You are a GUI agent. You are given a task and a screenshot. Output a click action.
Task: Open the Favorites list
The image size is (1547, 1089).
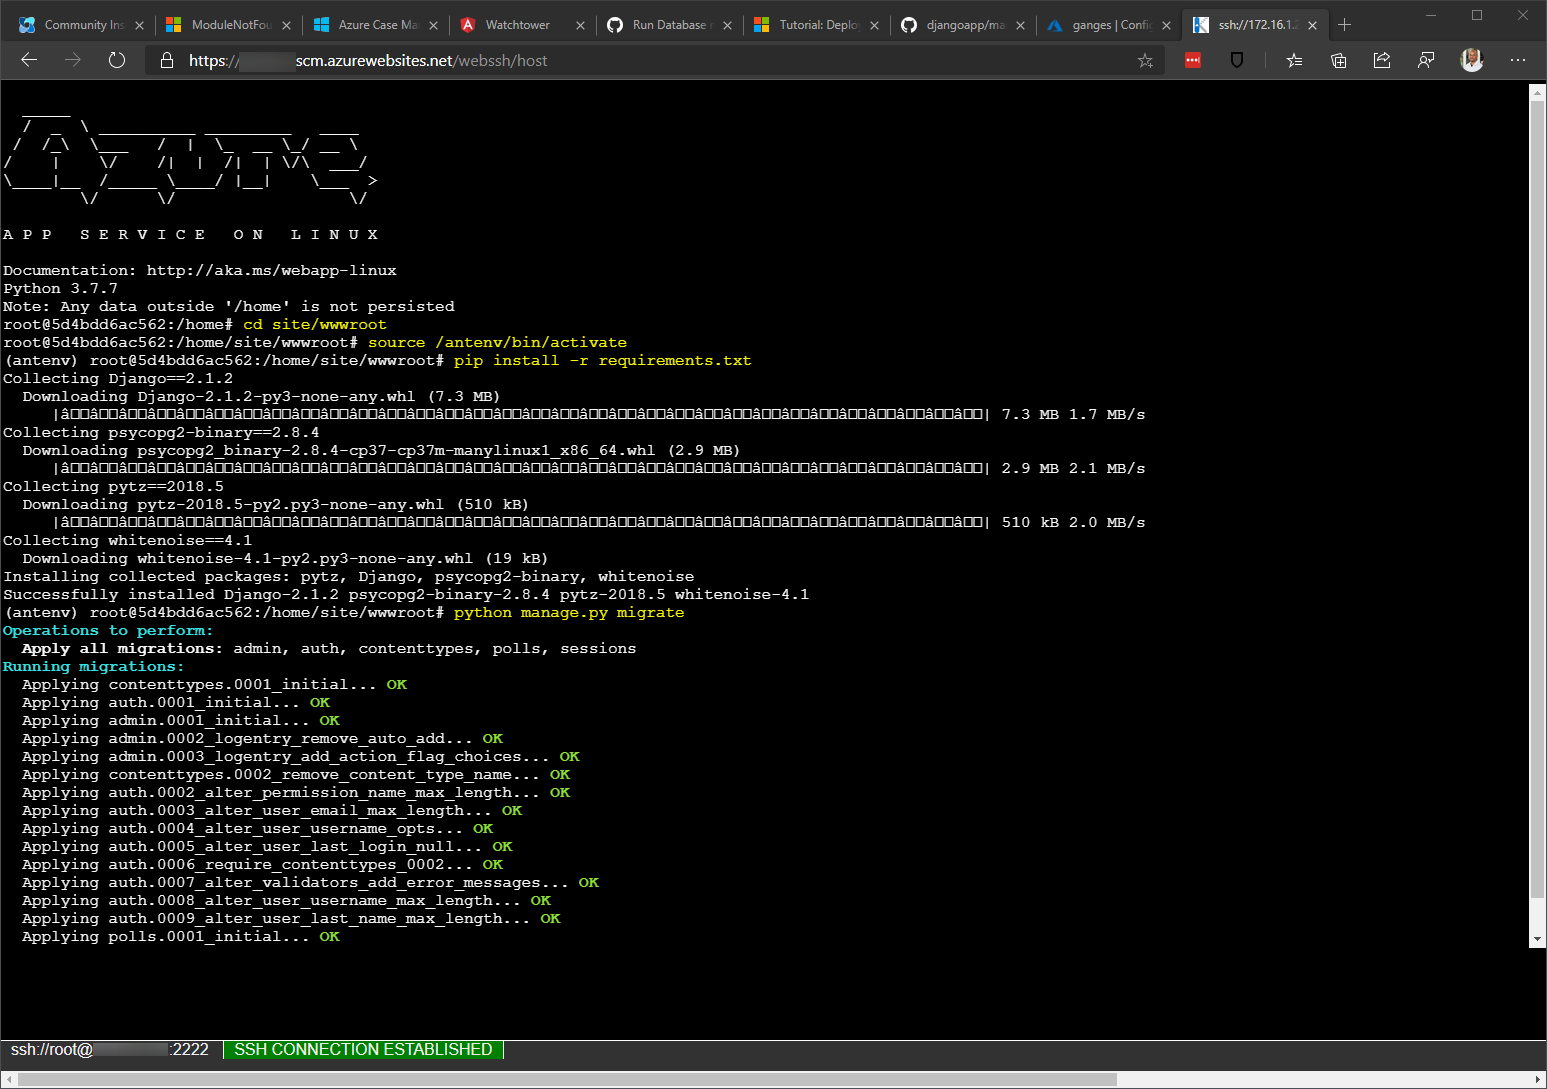click(1294, 60)
